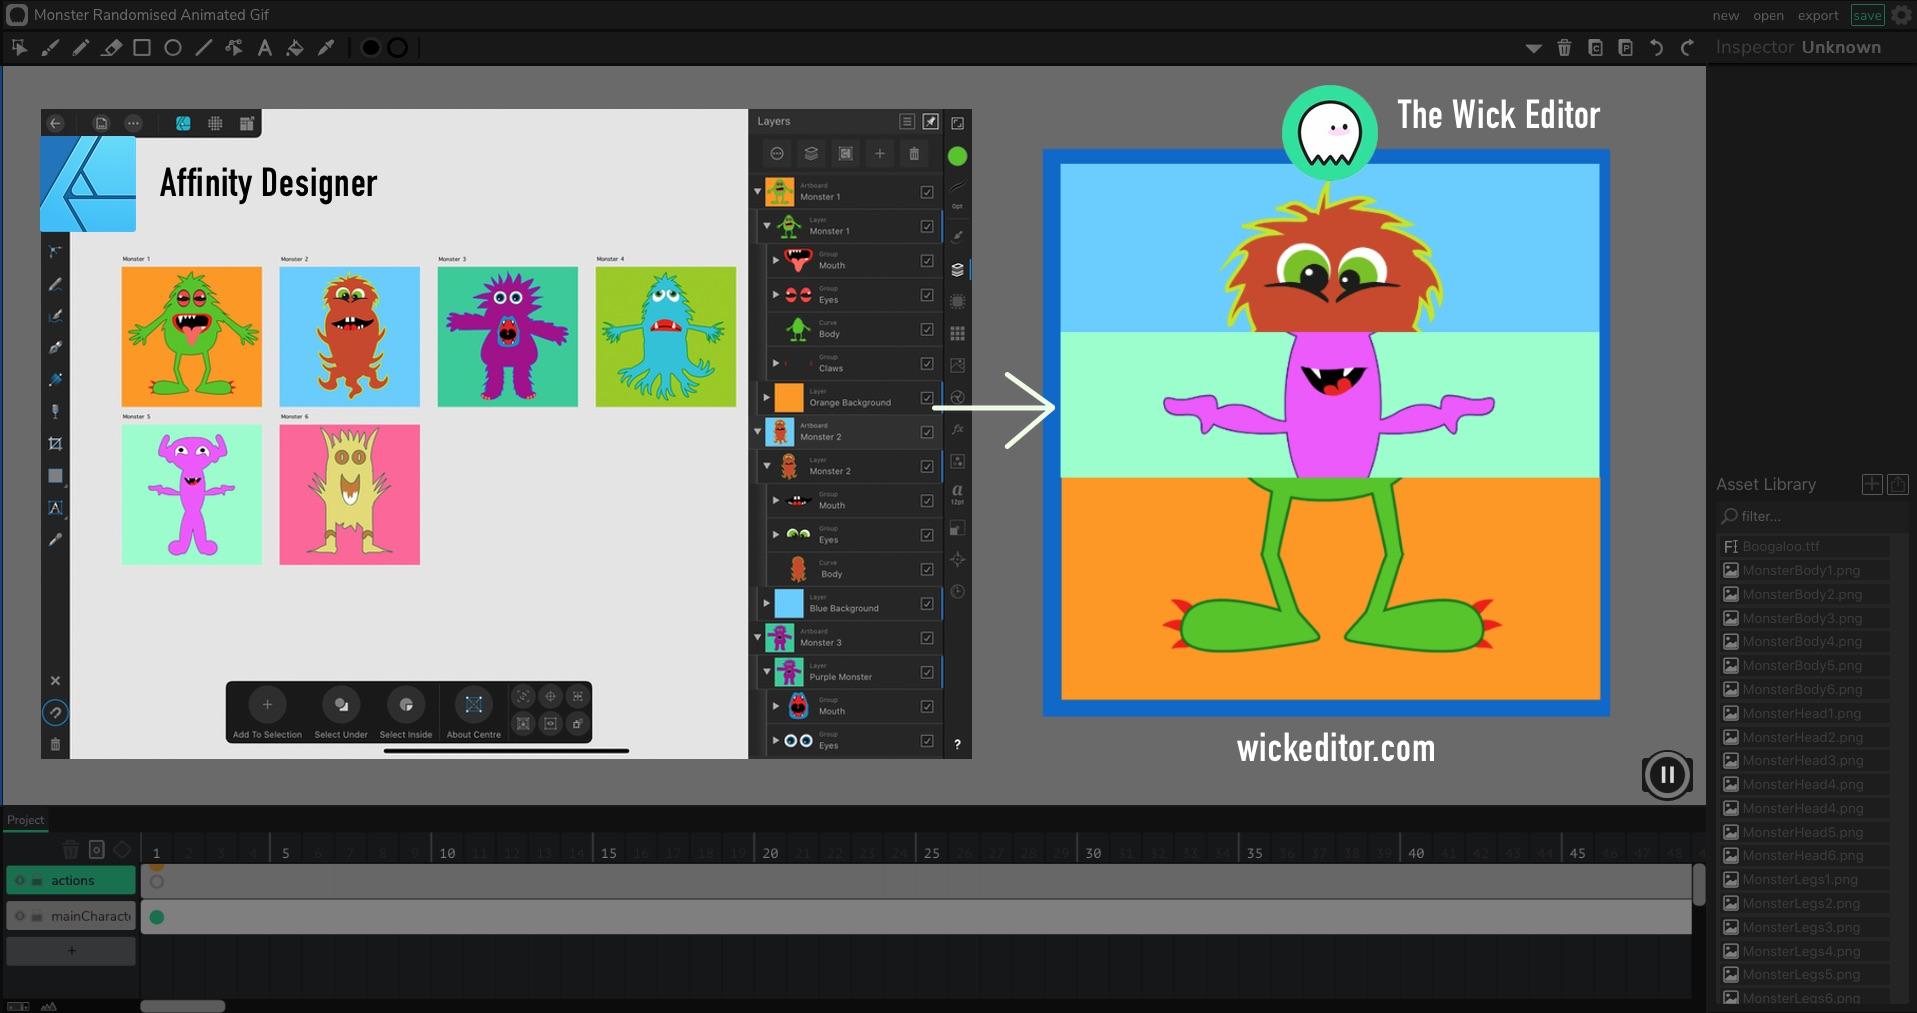Uncheck the Orange Background layer checkbox

[926, 397]
